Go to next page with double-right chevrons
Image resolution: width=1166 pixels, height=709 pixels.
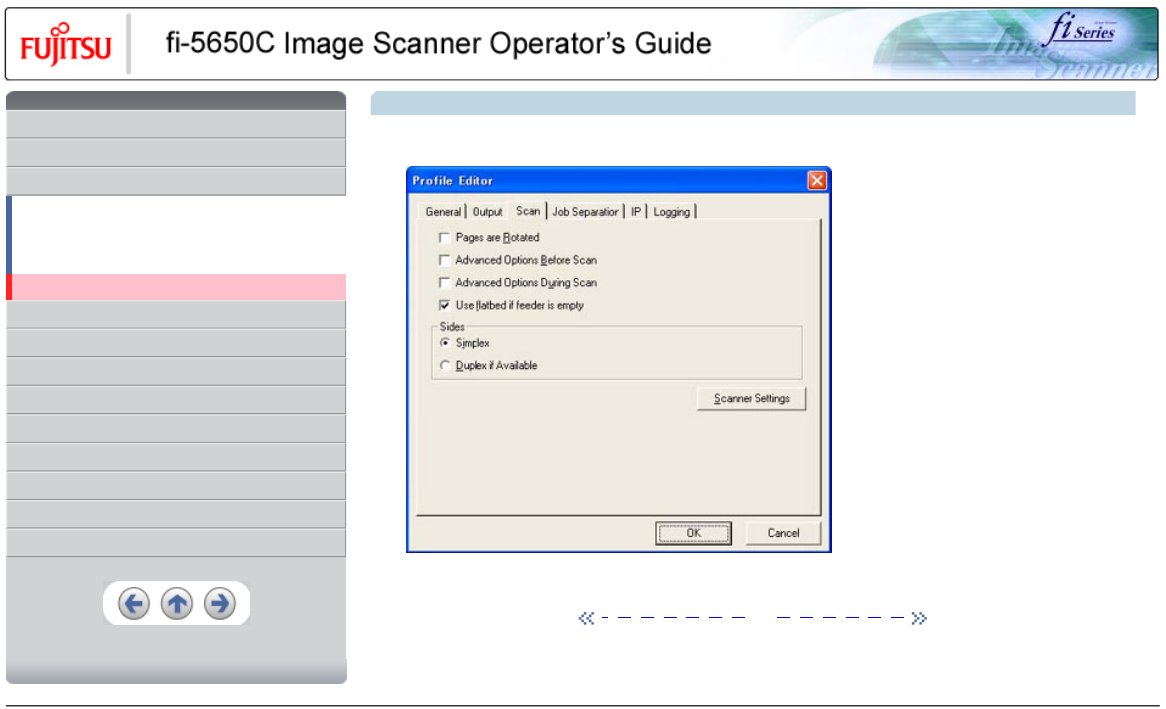coord(919,618)
